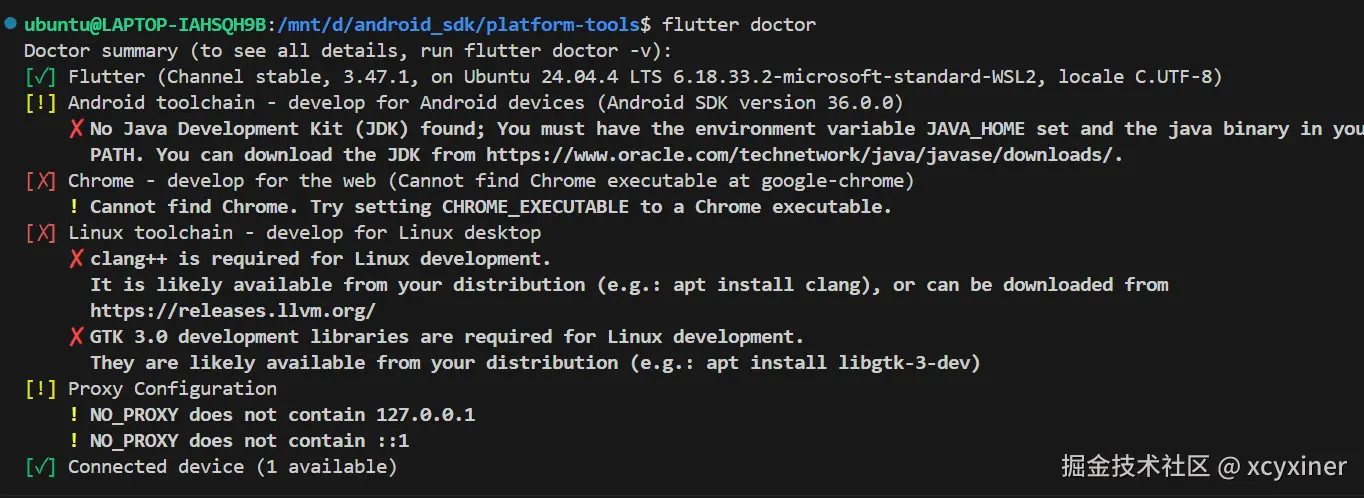Click the green check mark beside Flutter
The width and height of the screenshot is (1364, 498).
(40, 77)
